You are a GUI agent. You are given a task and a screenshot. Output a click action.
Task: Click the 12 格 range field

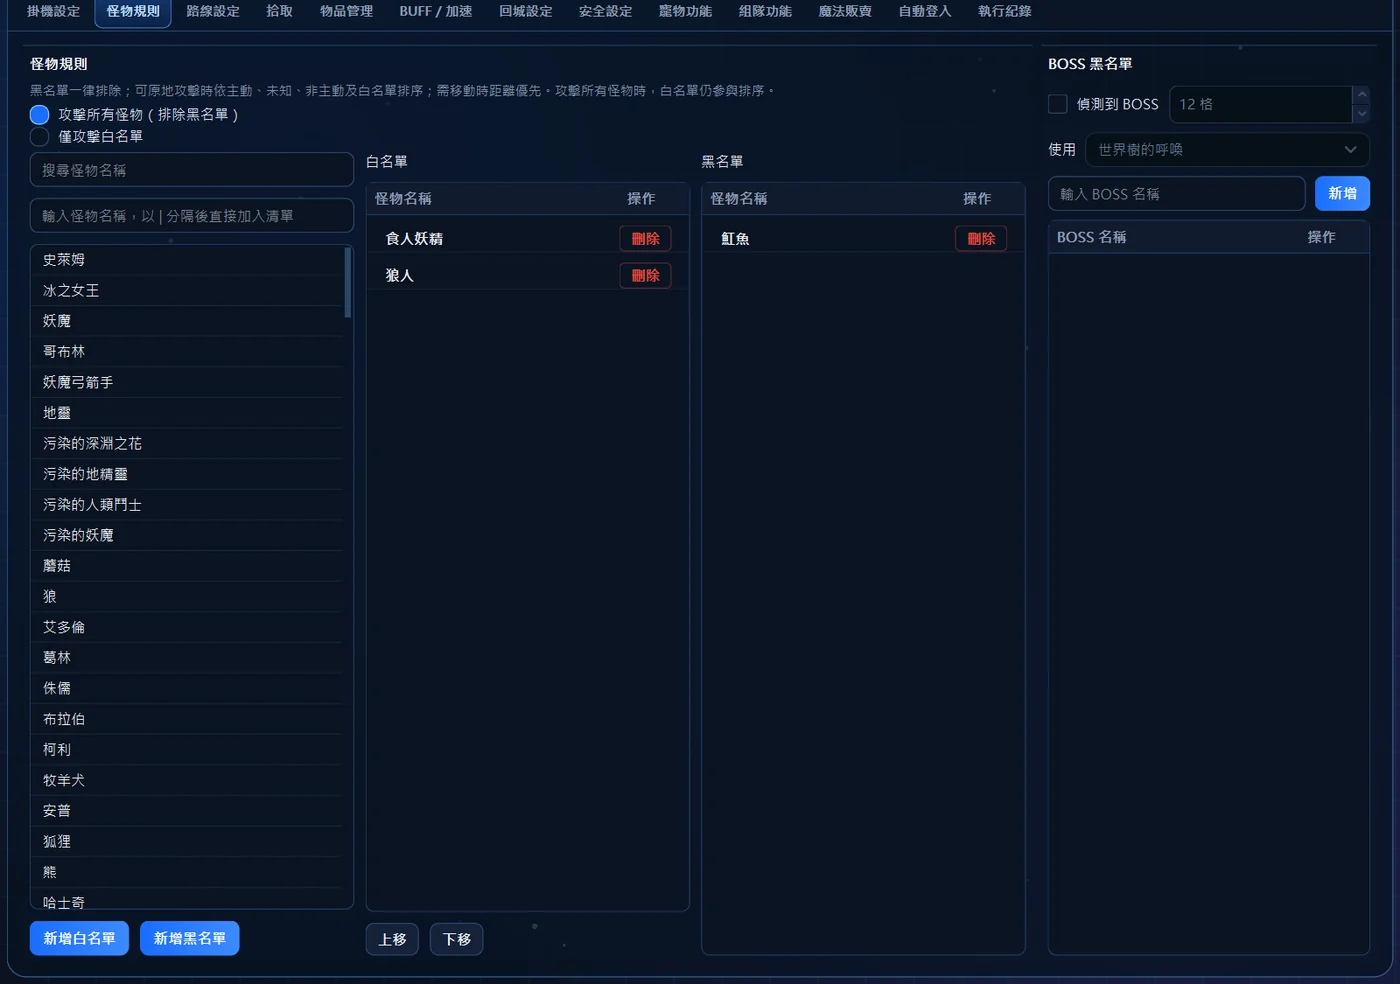click(x=1260, y=104)
